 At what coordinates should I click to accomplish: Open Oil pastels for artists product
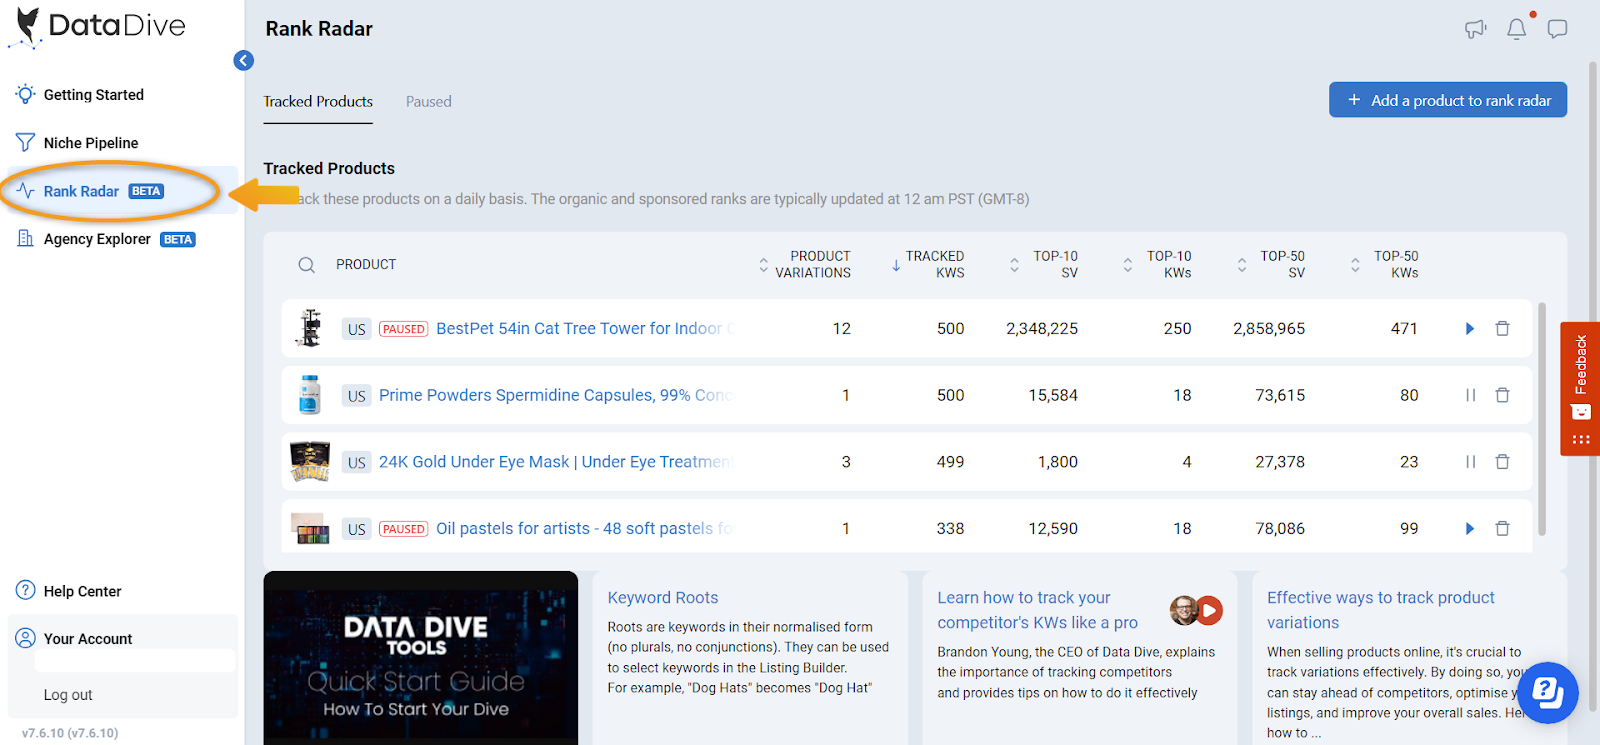(585, 529)
